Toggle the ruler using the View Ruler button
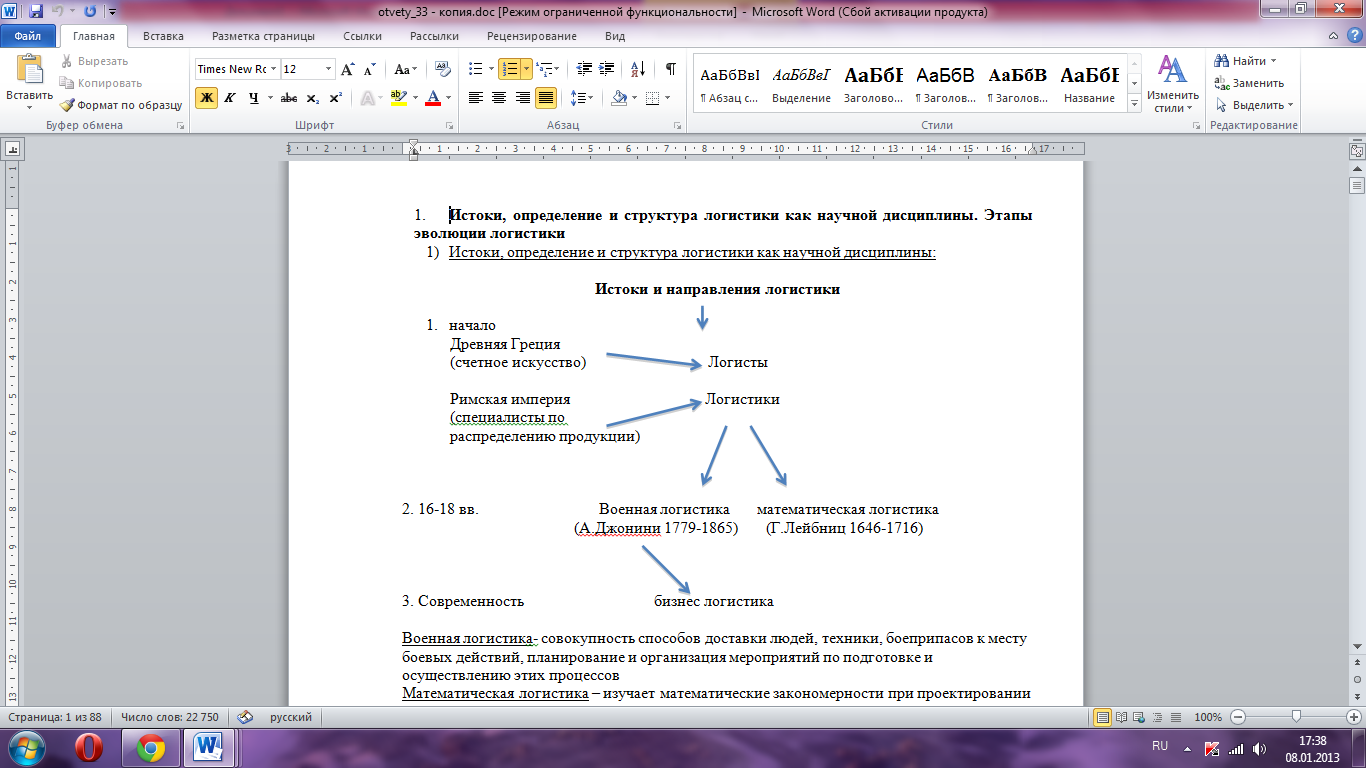Screen dimensions: 1366x768 (x=1357, y=151)
